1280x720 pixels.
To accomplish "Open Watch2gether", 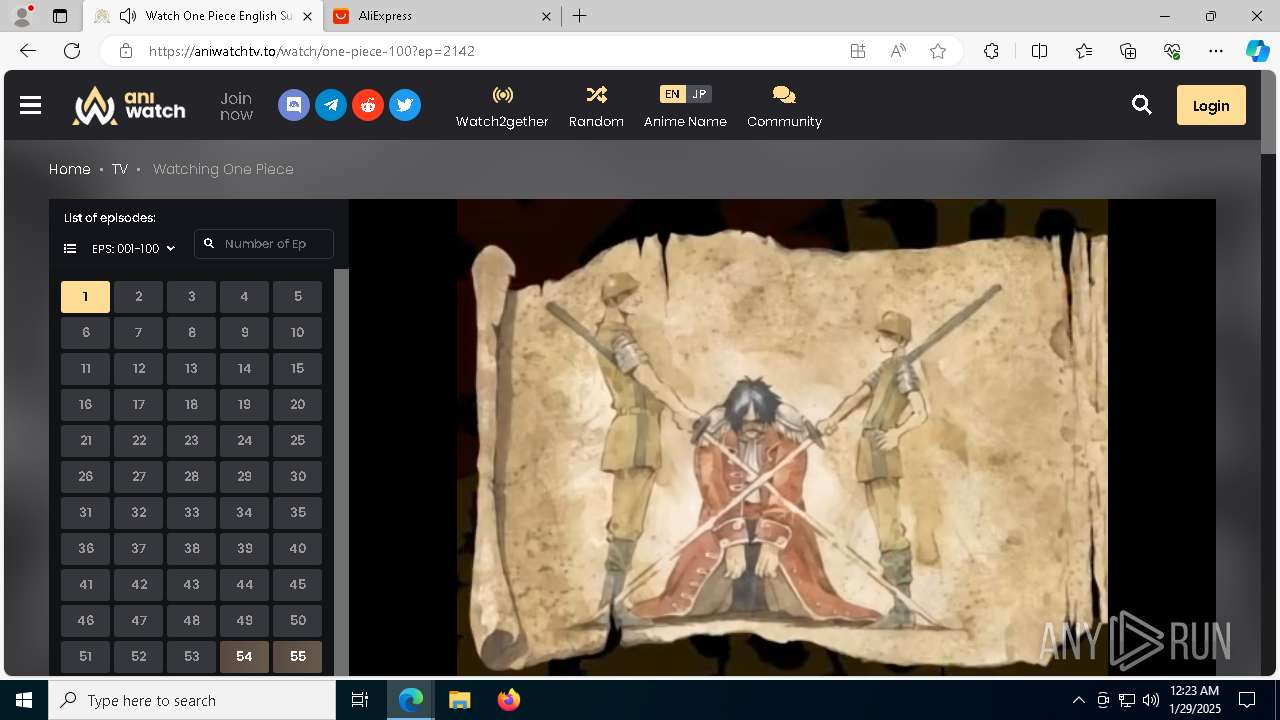I will coord(502,106).
